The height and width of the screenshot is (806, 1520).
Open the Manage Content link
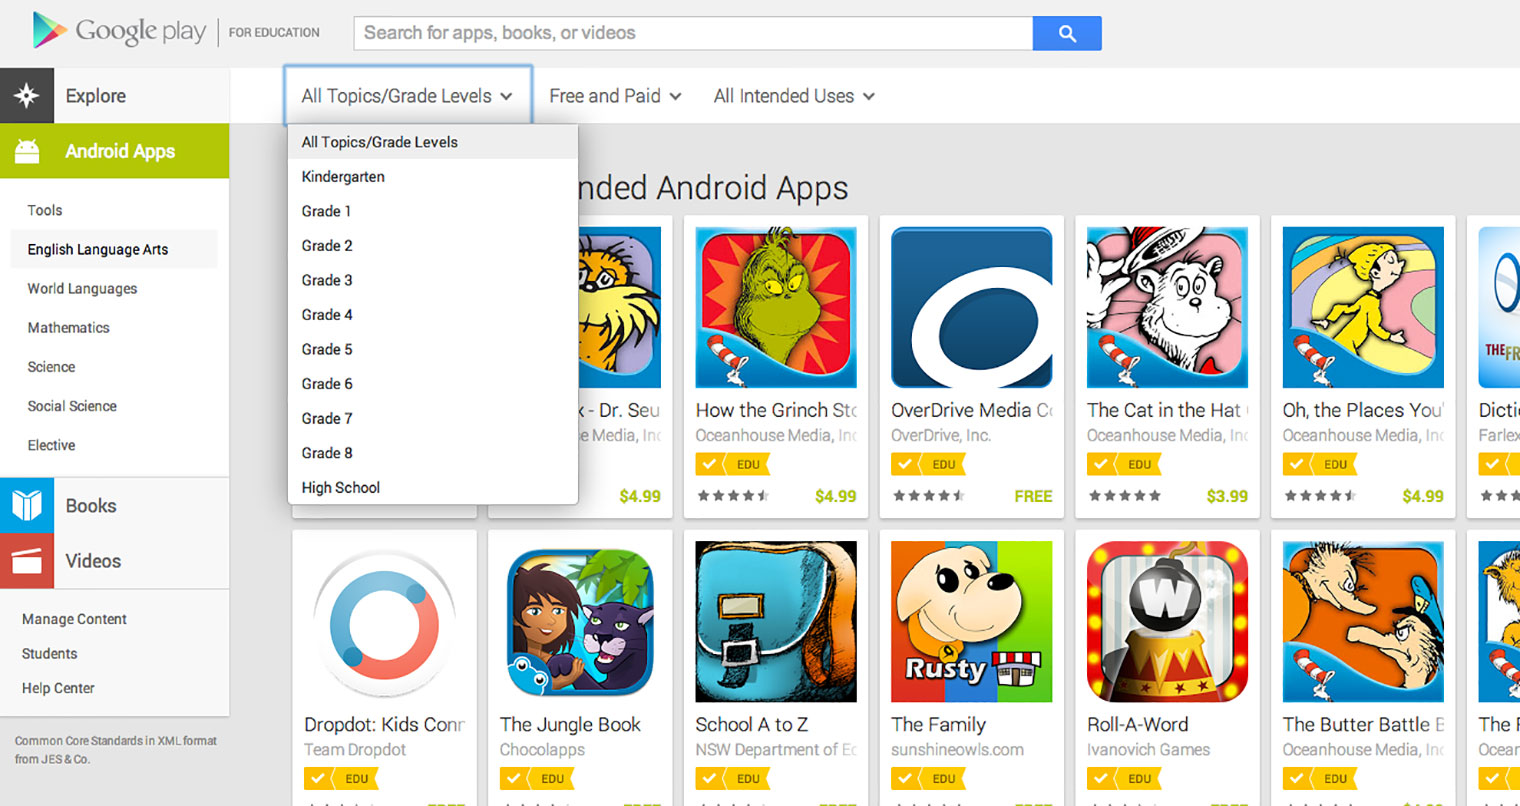click(x=74, y=619)
